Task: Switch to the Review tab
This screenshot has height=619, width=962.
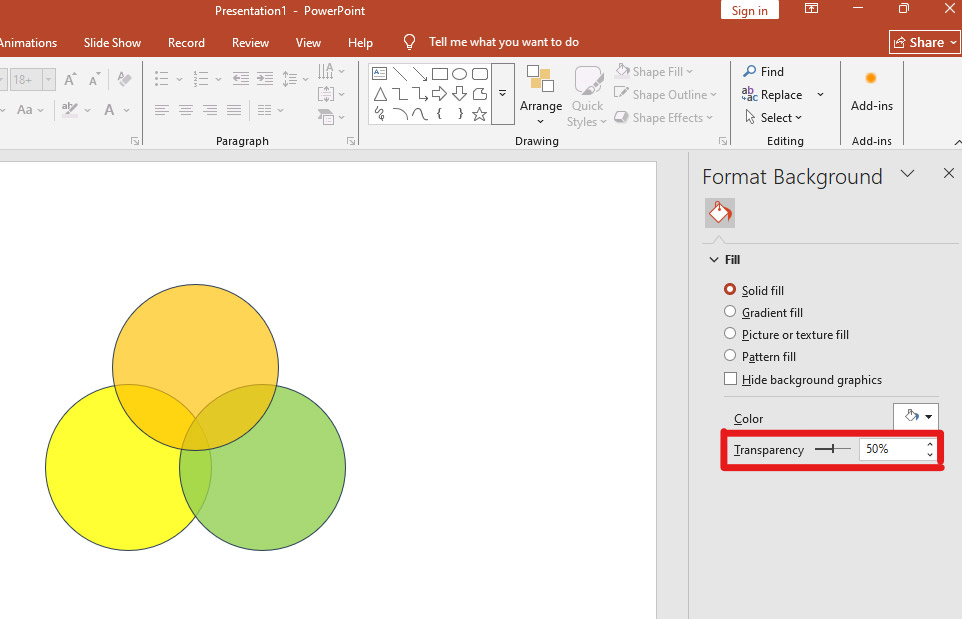Action: coord(250,43)
